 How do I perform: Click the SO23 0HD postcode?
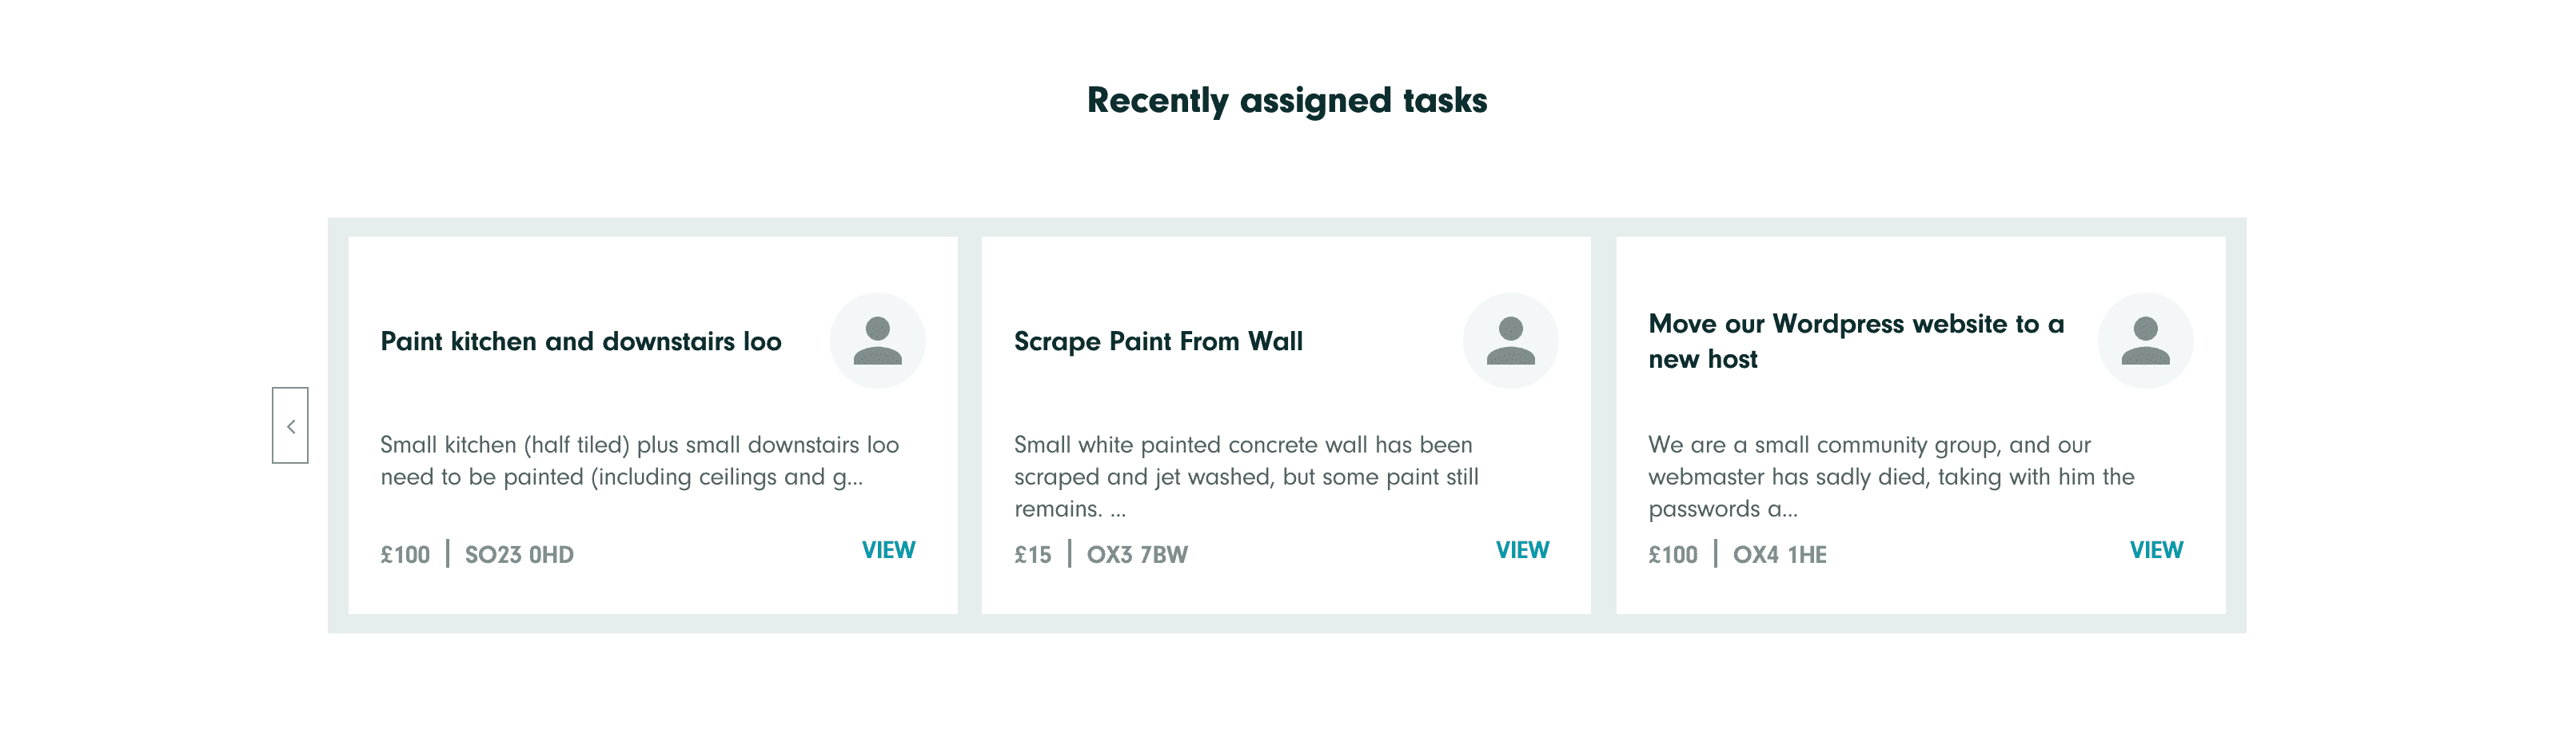[519, 554]
